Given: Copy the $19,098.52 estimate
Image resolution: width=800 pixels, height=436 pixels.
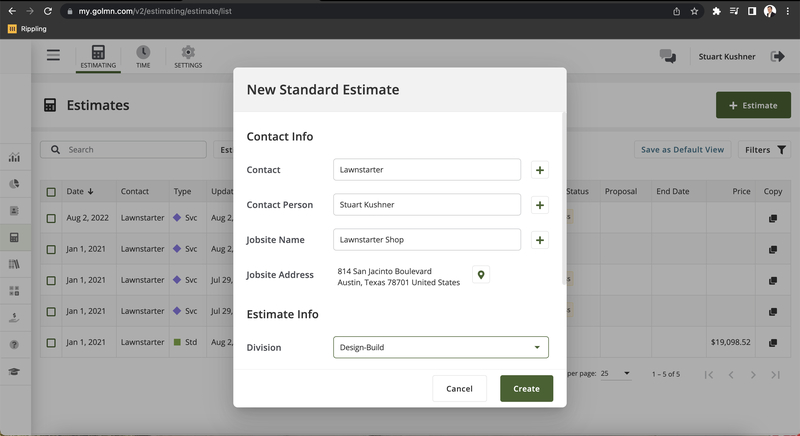Looking at the screenshot, I should point(773,343).
